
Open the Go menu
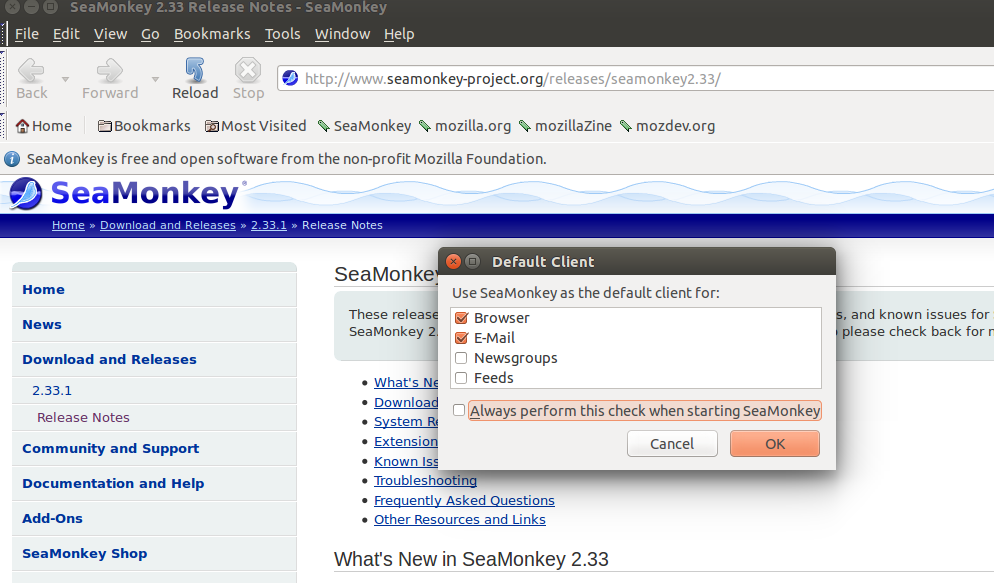click(150, 34)
